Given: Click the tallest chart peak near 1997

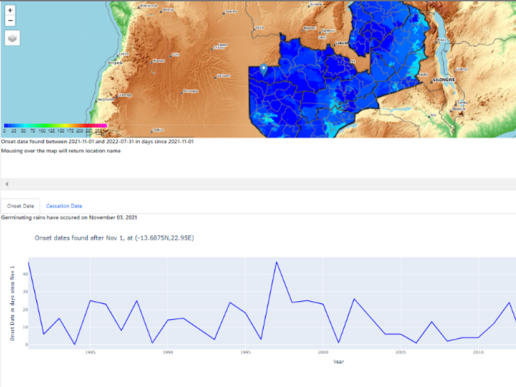Looking at the screenshot, I should pos(276,263).
